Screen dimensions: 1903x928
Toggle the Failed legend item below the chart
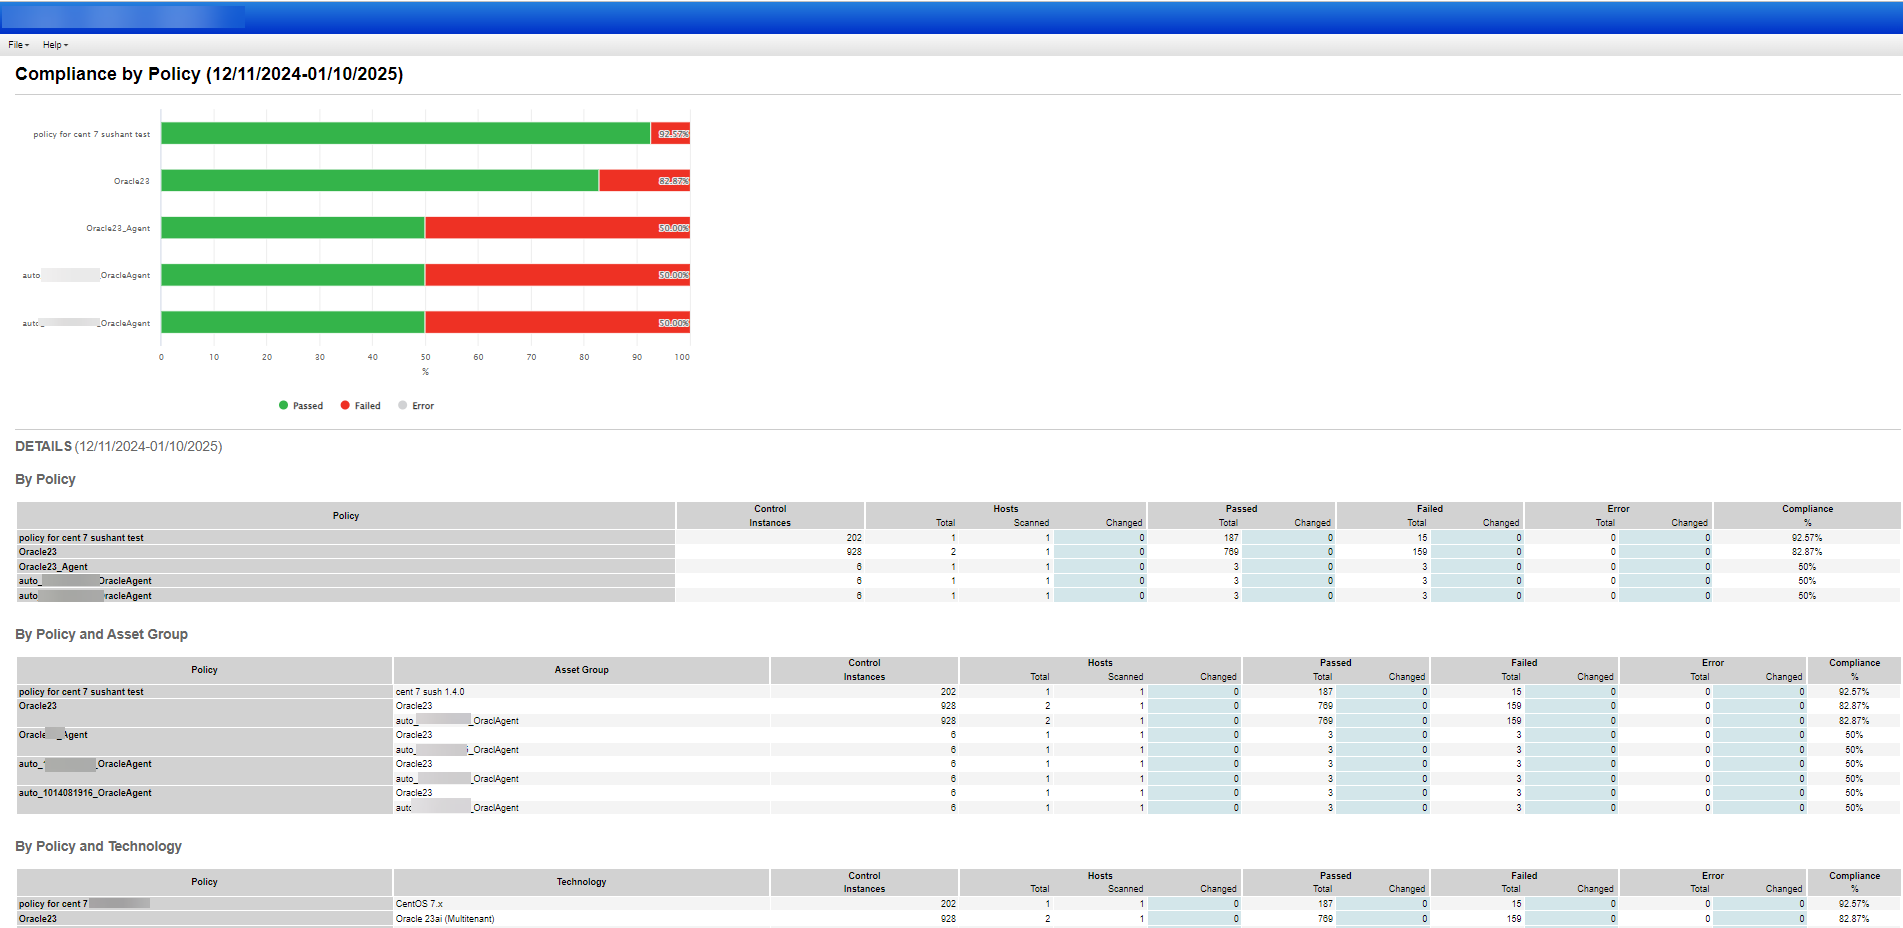367,405
